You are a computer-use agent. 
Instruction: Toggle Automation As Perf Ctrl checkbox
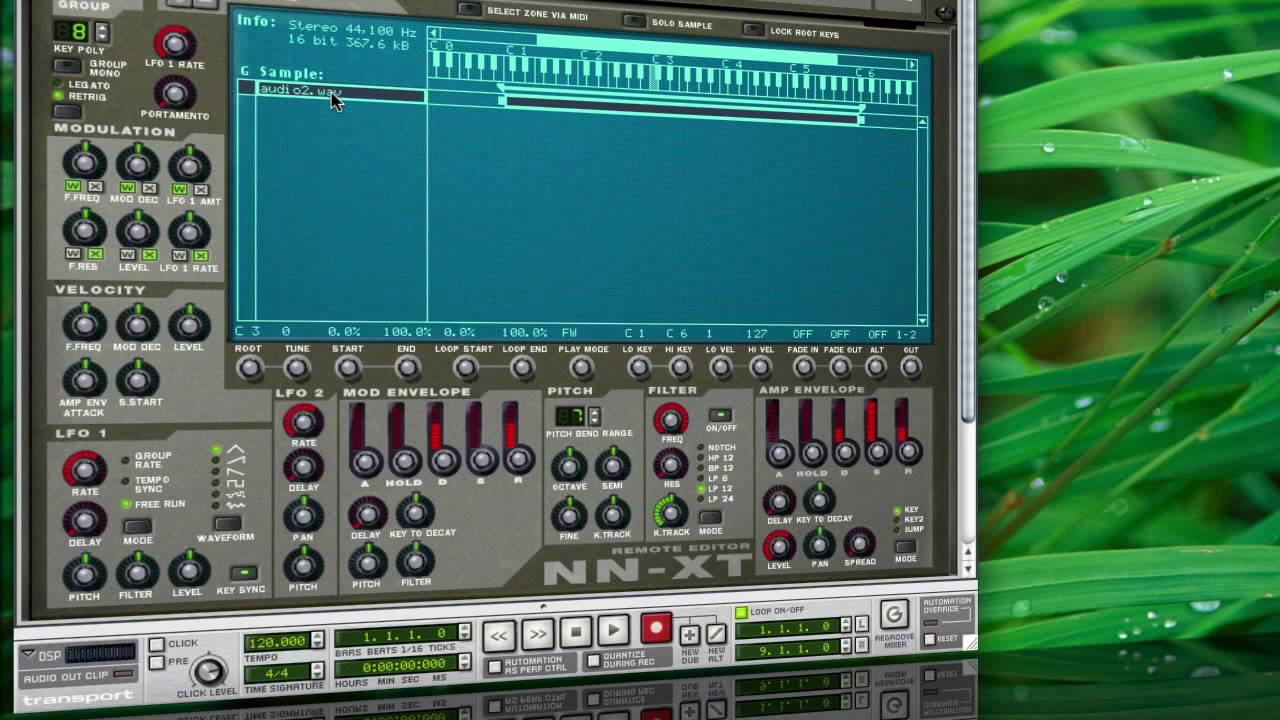coord(495,666)
